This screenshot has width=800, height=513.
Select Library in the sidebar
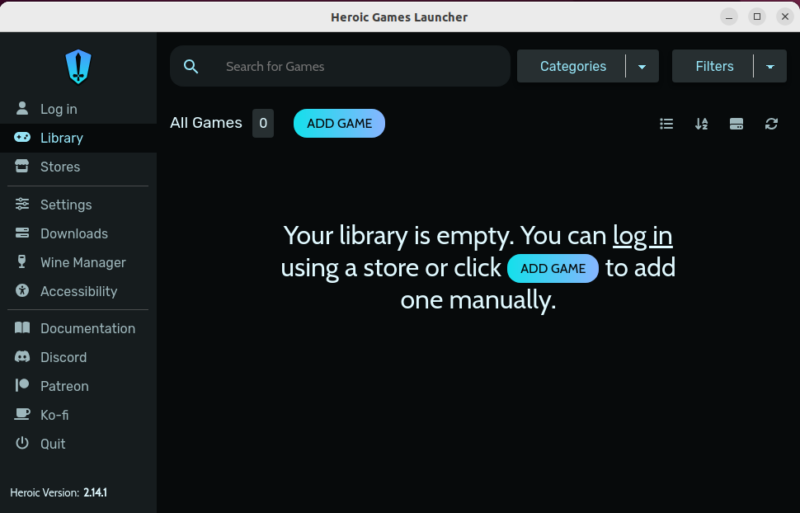point(78,138)
